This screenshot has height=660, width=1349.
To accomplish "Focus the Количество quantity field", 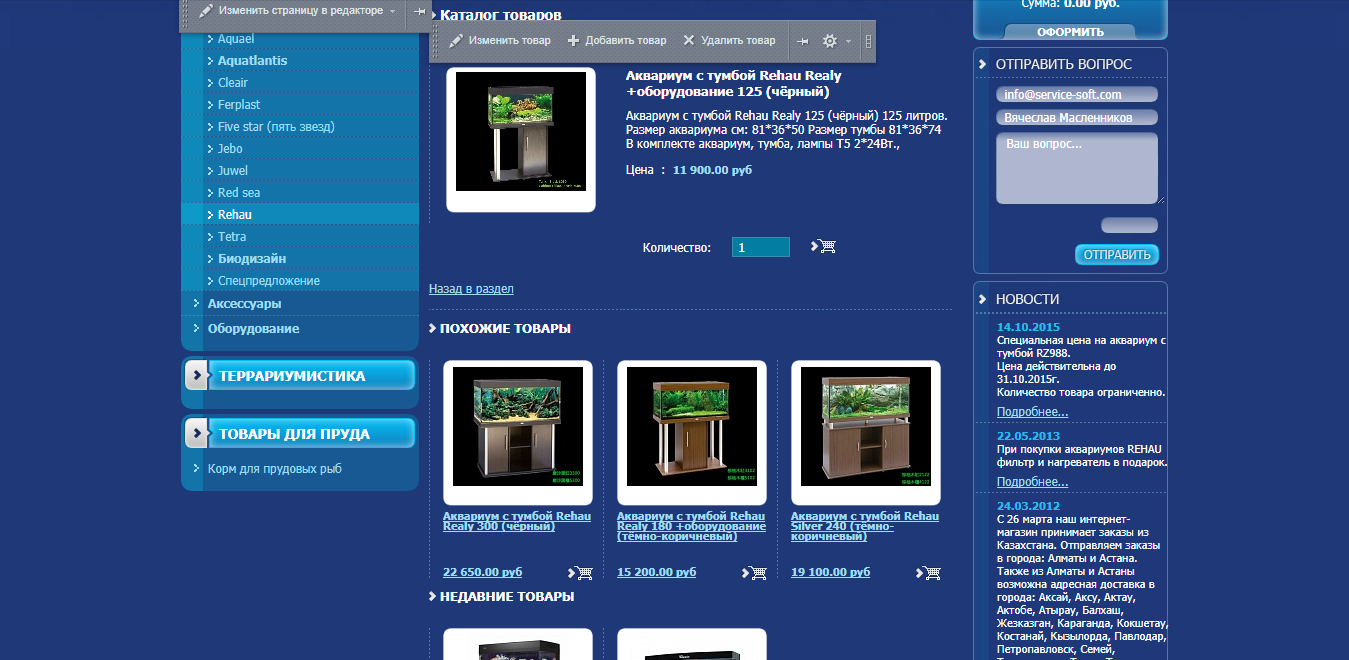I will click(x=761, y=247).
